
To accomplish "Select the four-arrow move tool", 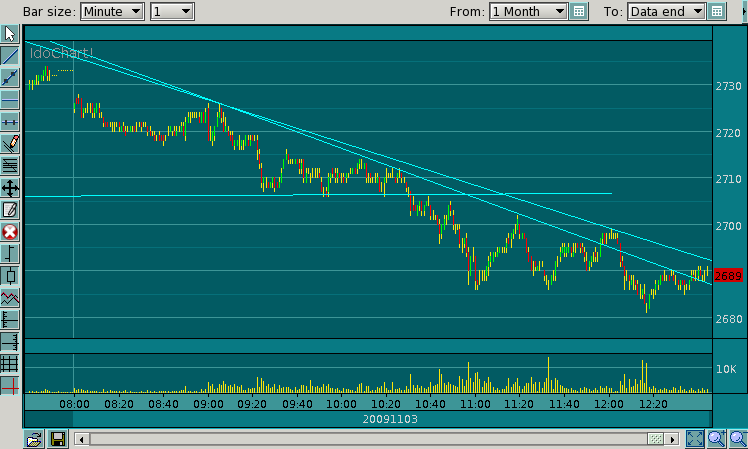I will click(10, 188).
